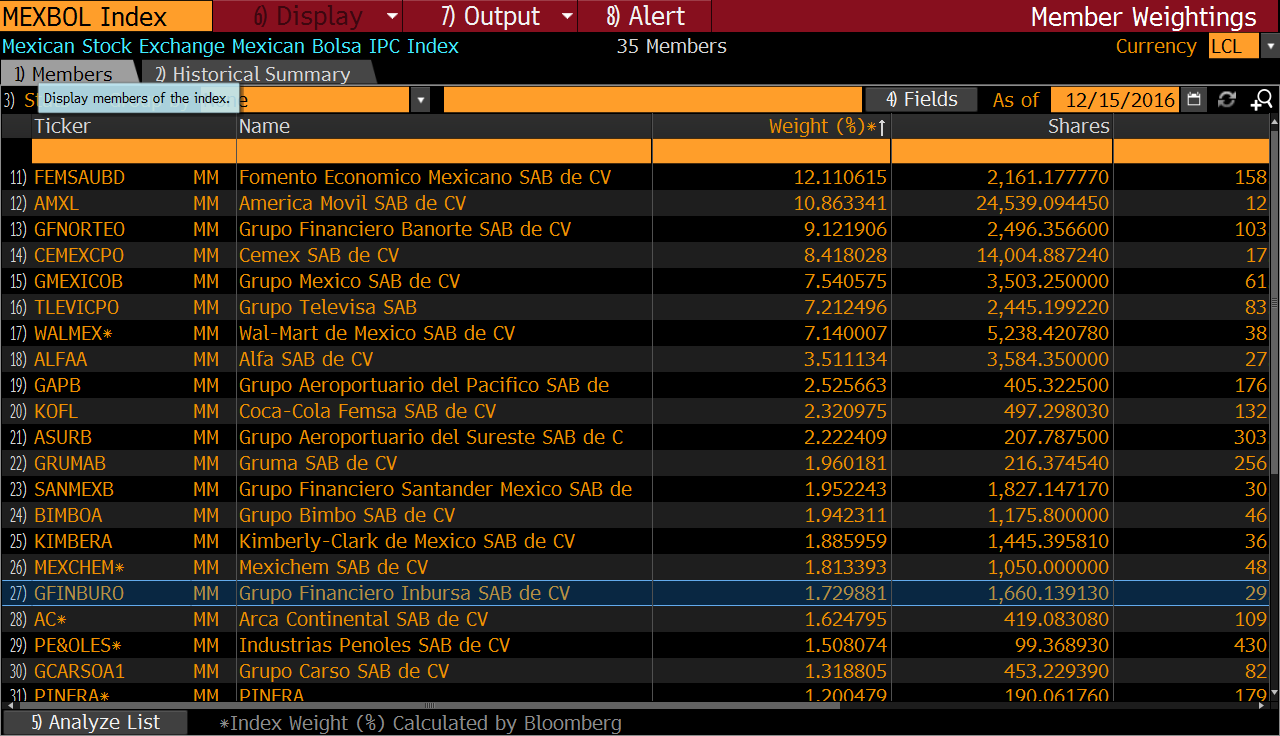1280x736 pixels.
Task: Select the AC* ticker
Action: (x=50, y=619)
